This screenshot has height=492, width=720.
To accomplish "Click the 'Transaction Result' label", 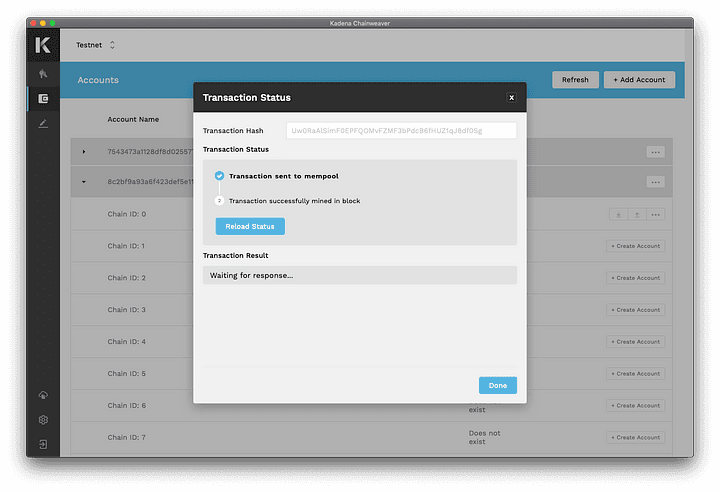I will coord(236,255).
